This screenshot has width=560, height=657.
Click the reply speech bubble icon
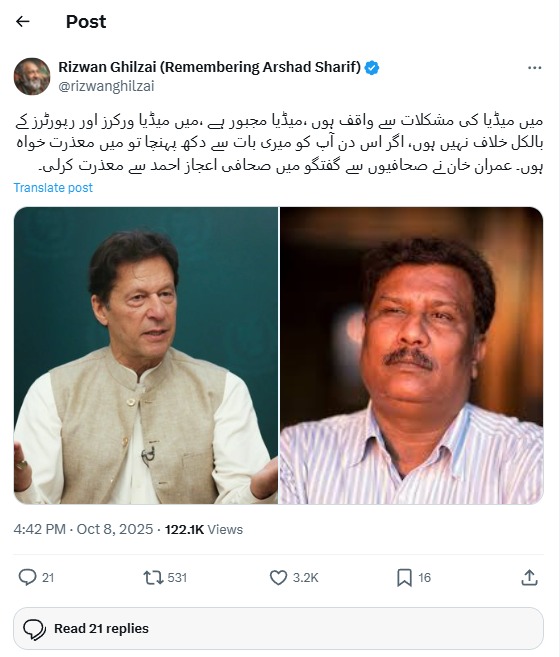[x=28, y=577]
